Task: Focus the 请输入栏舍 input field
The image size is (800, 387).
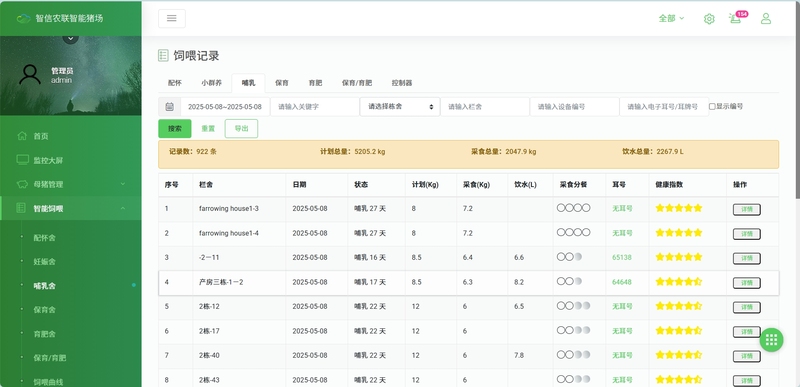Action: coord(485,107)
